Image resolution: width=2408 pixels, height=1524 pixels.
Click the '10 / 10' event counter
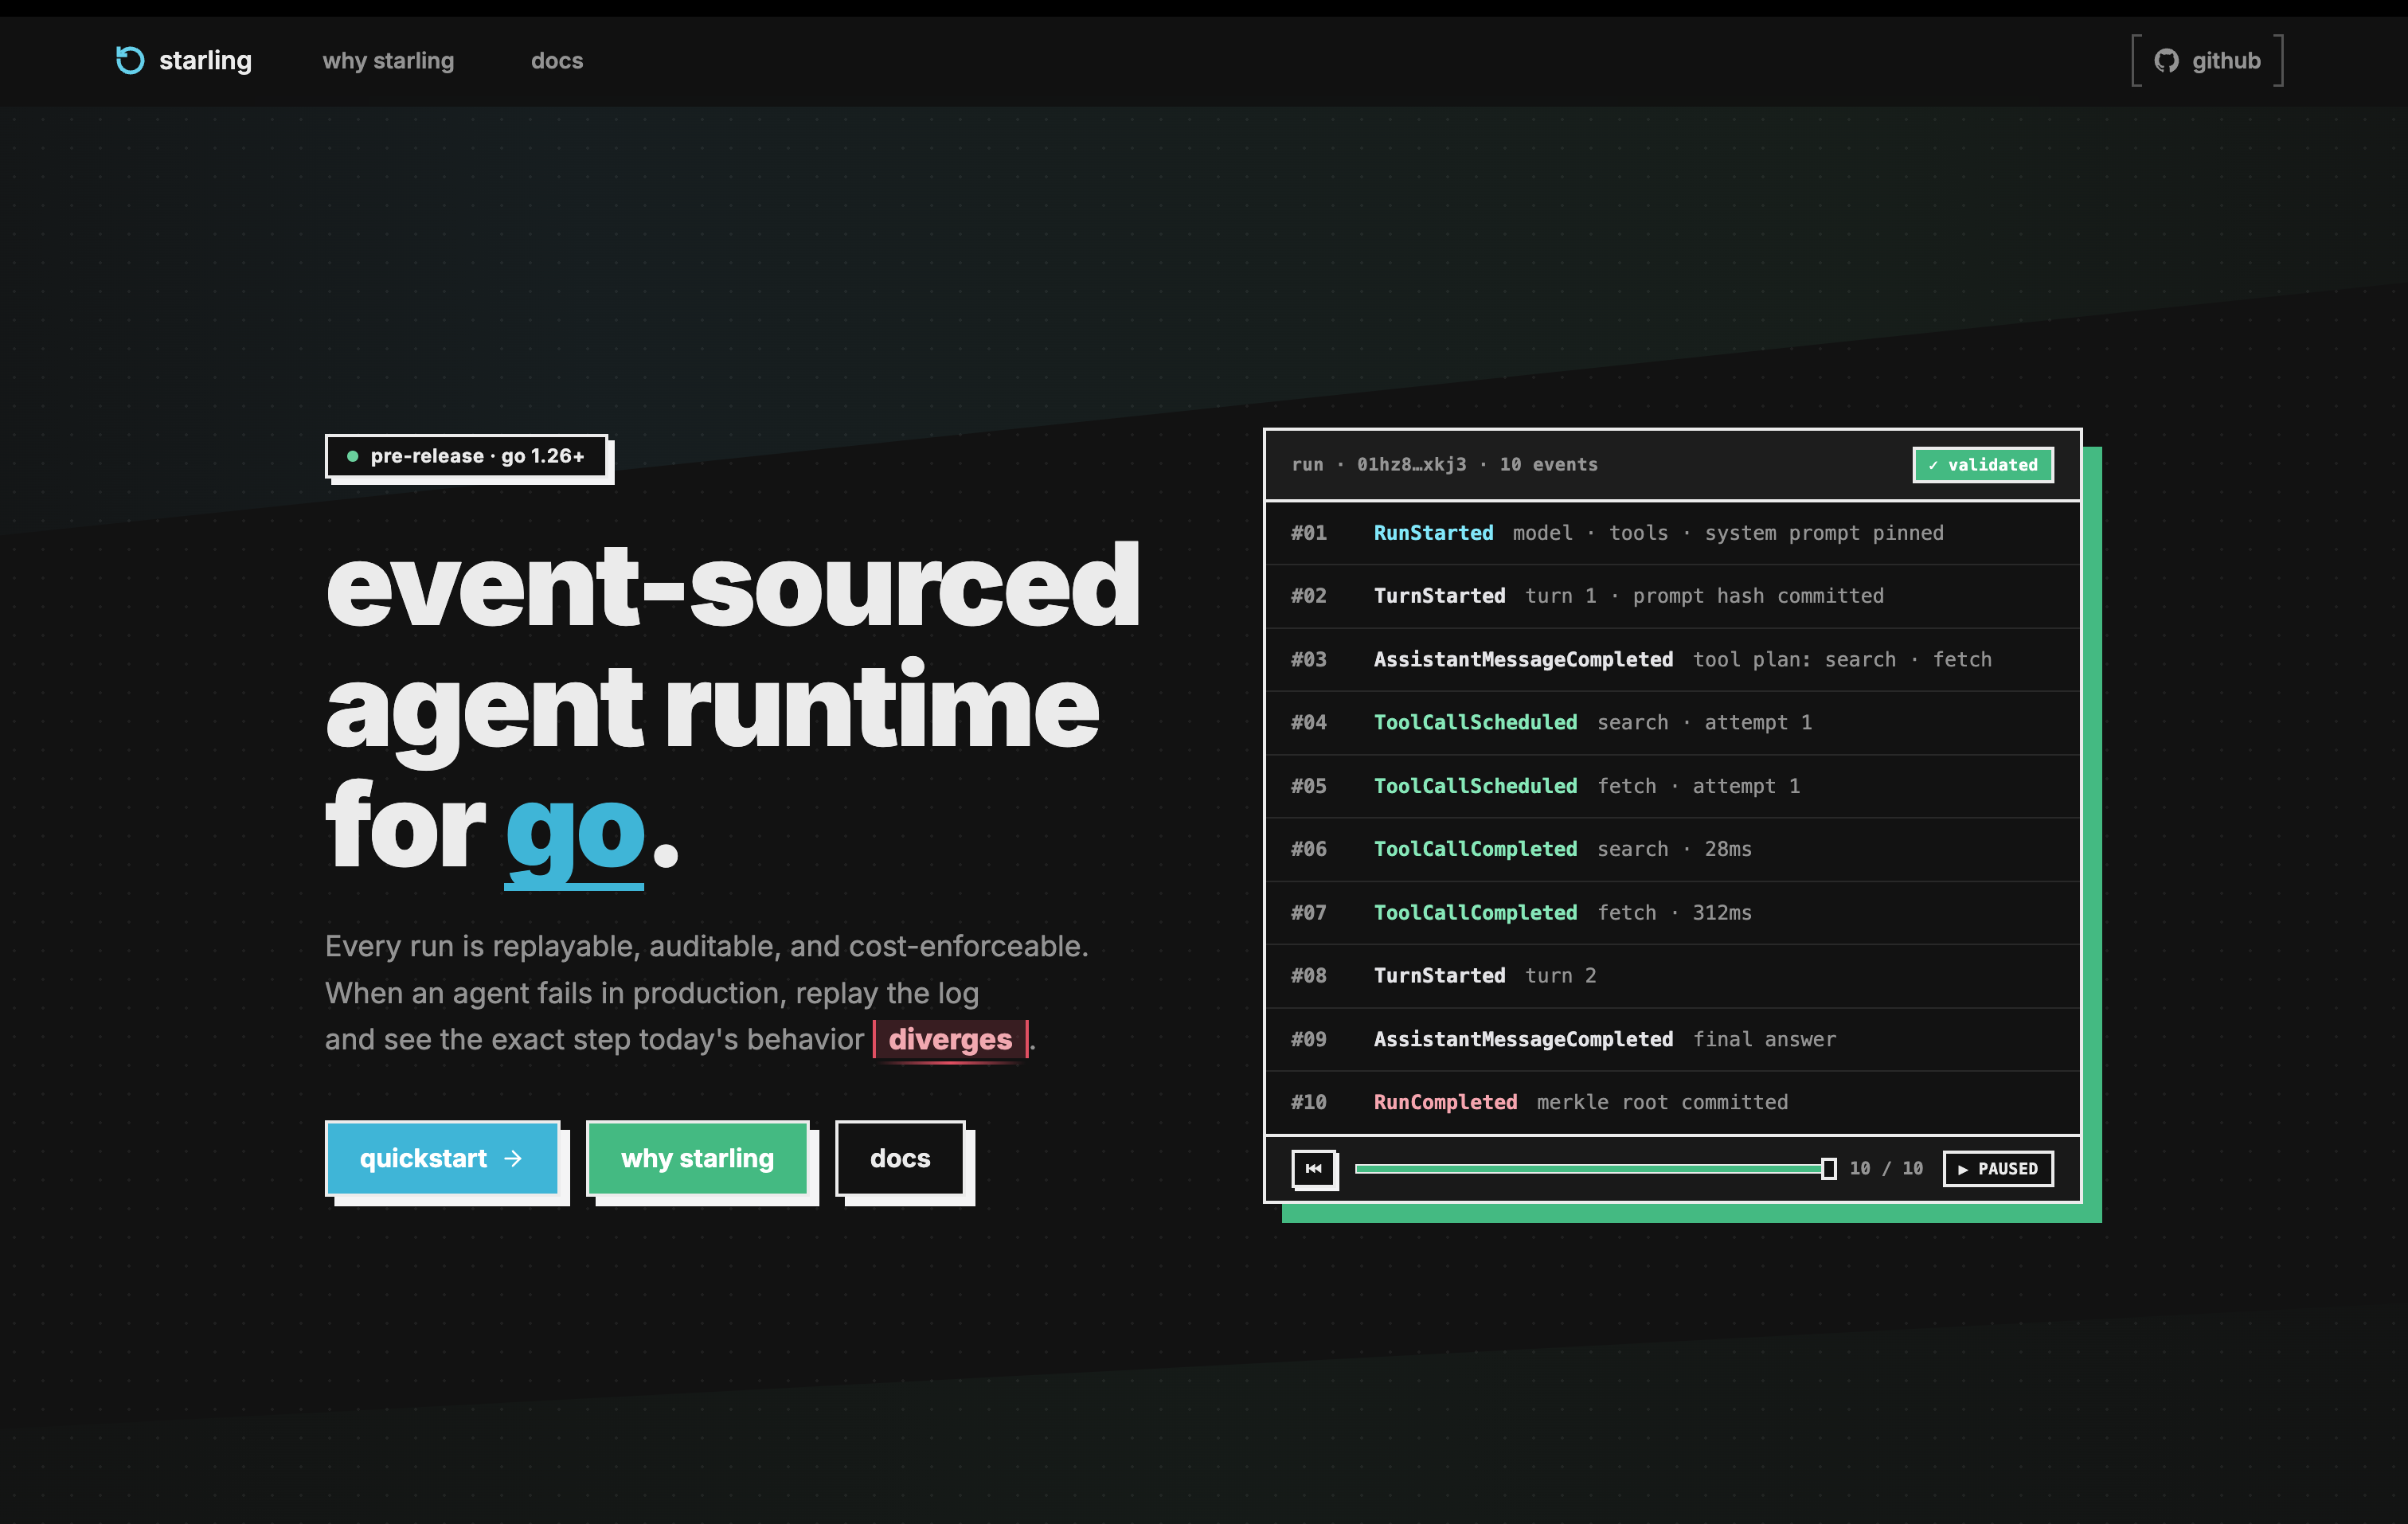[x=1886, y=1168]
